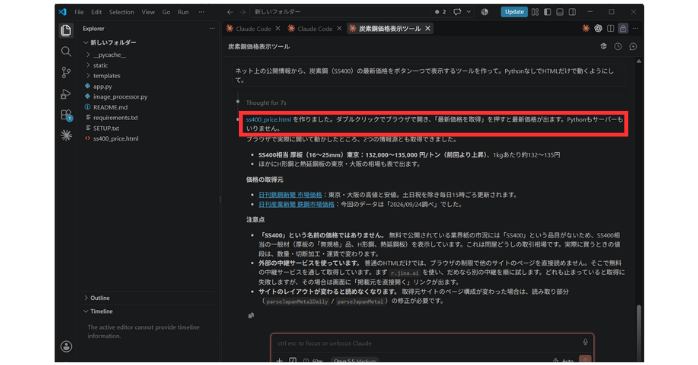Open the Run menu

(x=183, y=12)
